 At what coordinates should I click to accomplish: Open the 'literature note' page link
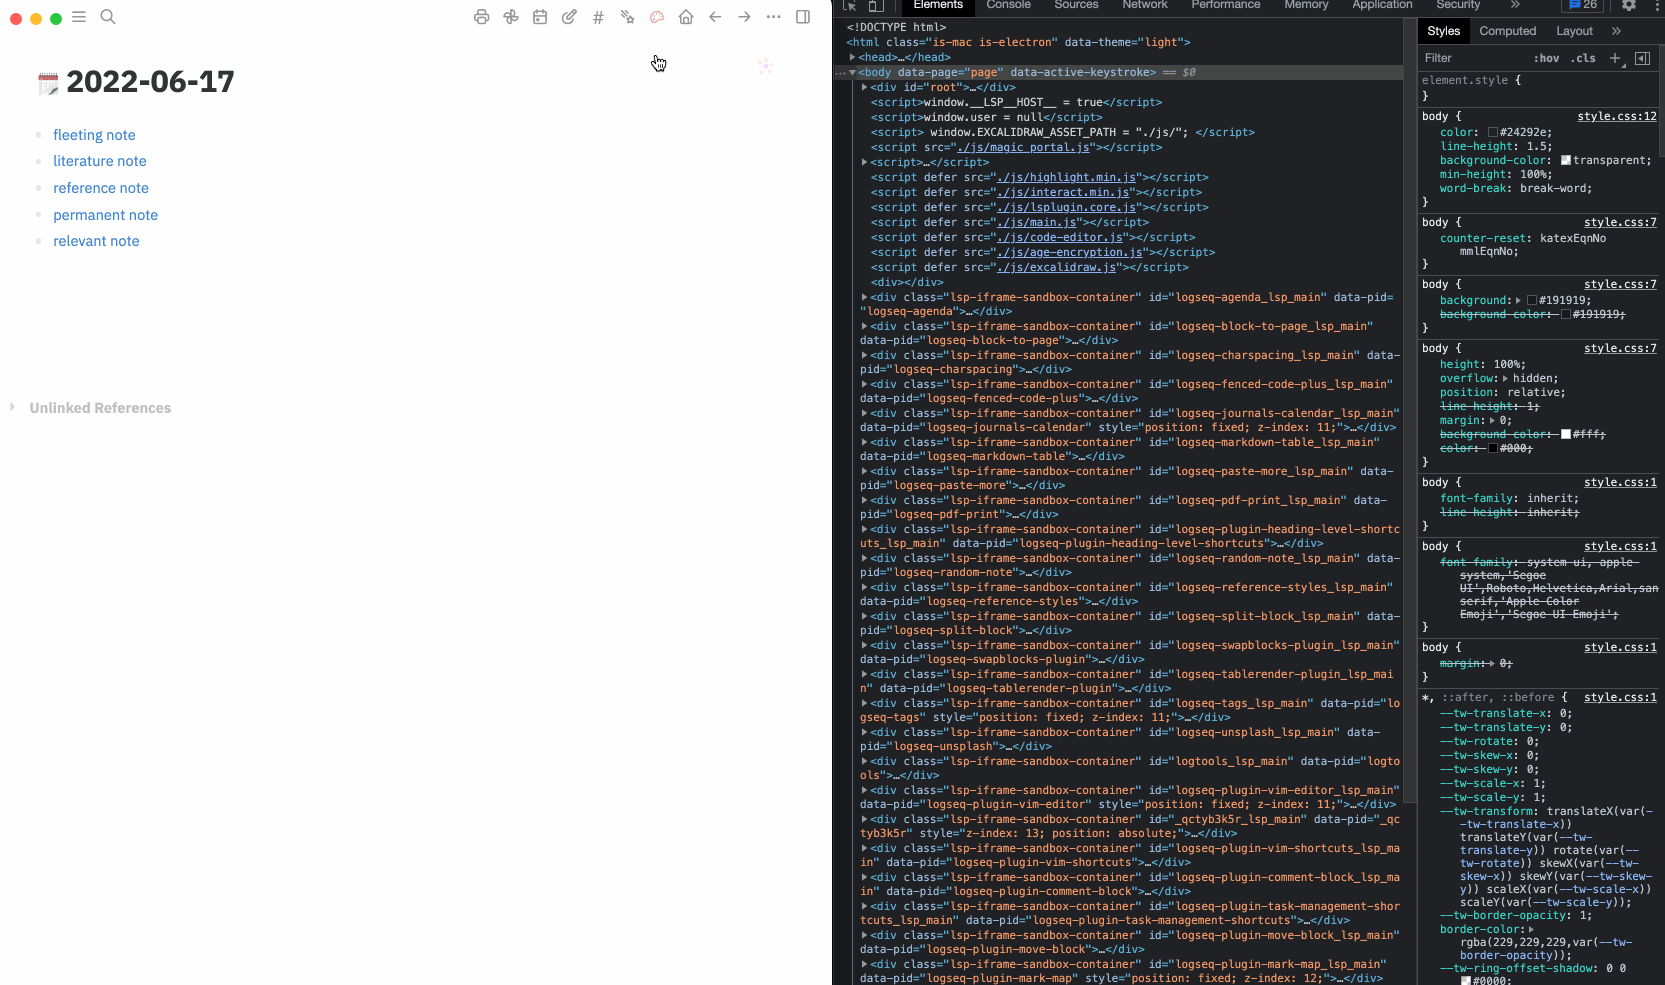click(x=100, y=161)
